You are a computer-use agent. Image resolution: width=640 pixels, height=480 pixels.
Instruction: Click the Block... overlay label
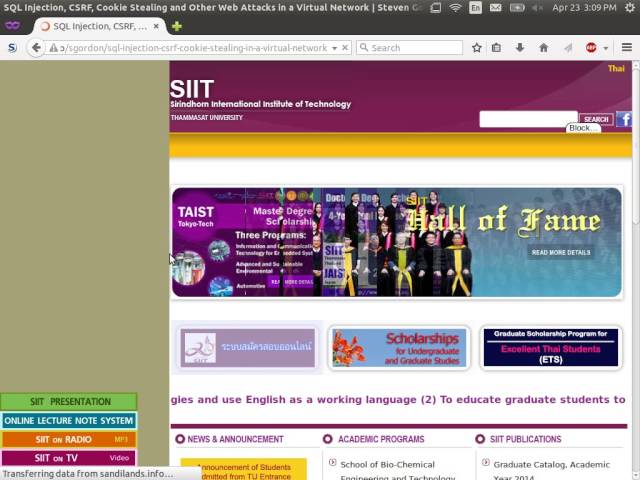click(583, 128)
